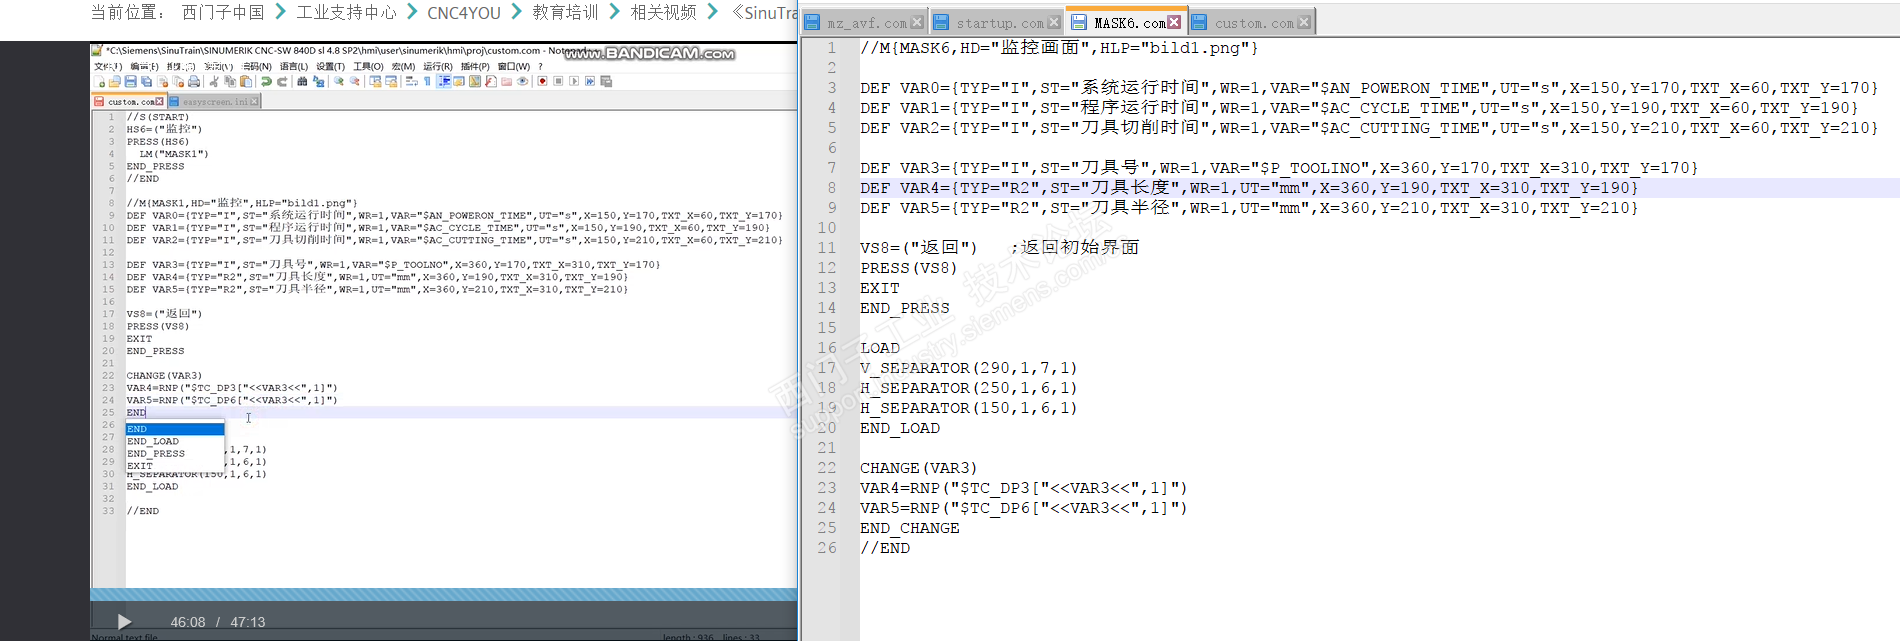
Task: Click the Monitoring eye toolbar icon
Action: tap(522, 82)
